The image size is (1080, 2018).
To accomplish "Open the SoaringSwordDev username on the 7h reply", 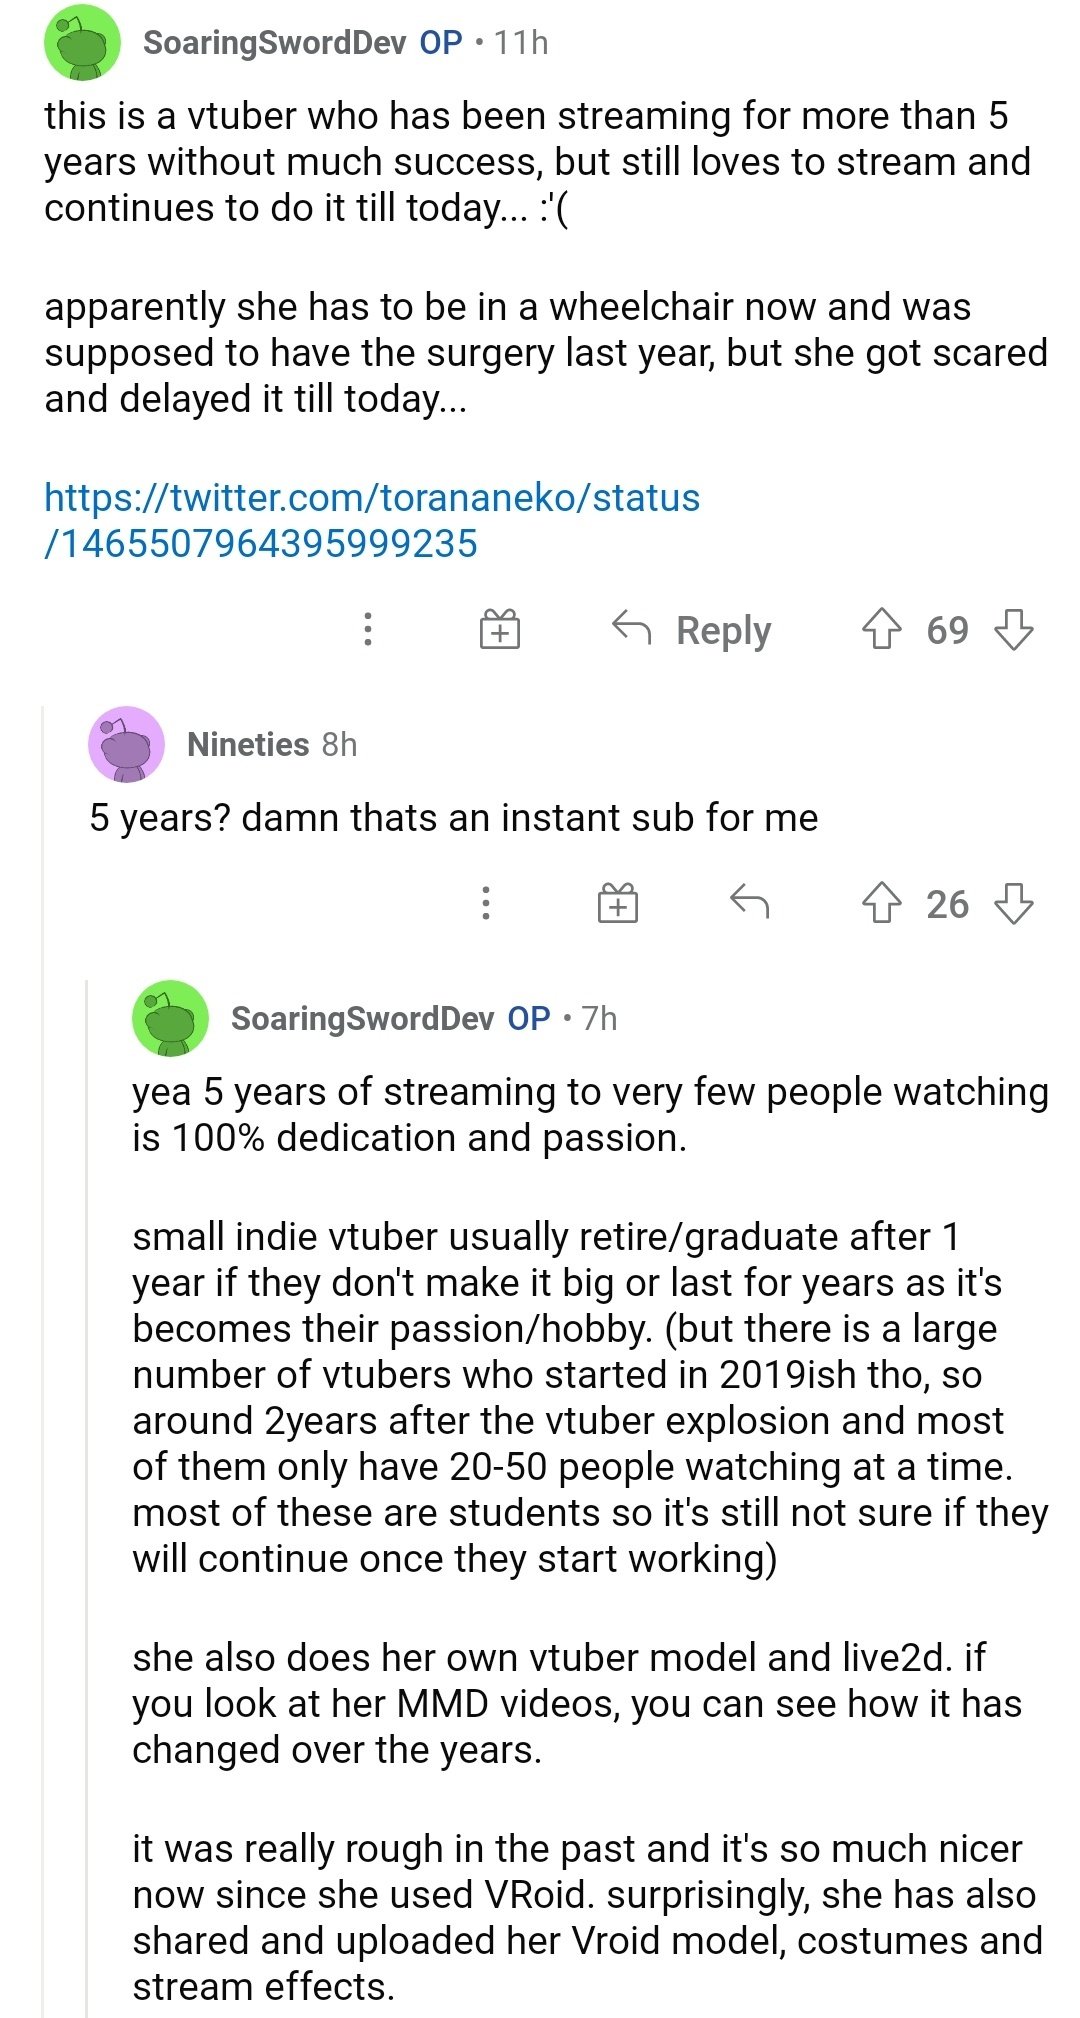I will [x=362, y=1018].
